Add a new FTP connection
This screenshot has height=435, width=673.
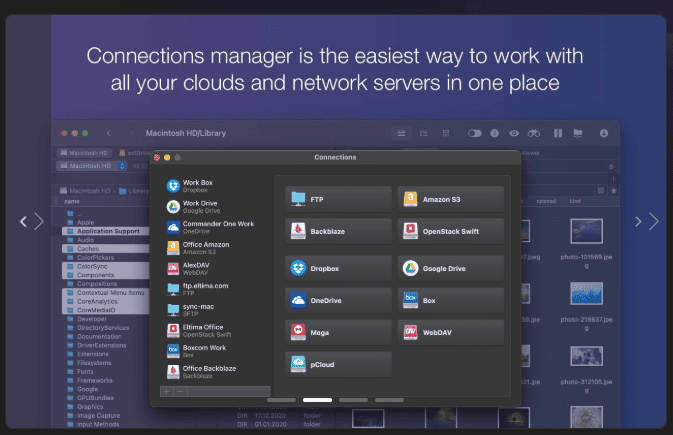[x=338, y=199]
